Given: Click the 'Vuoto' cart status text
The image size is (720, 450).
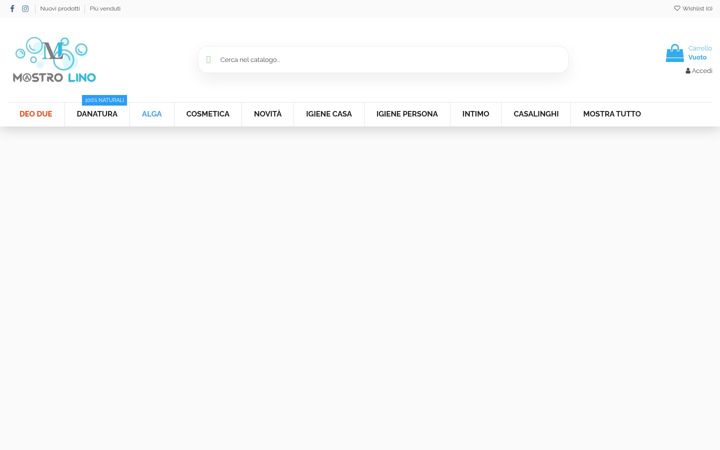Looking at the screenshot, I should coord(697,57).
